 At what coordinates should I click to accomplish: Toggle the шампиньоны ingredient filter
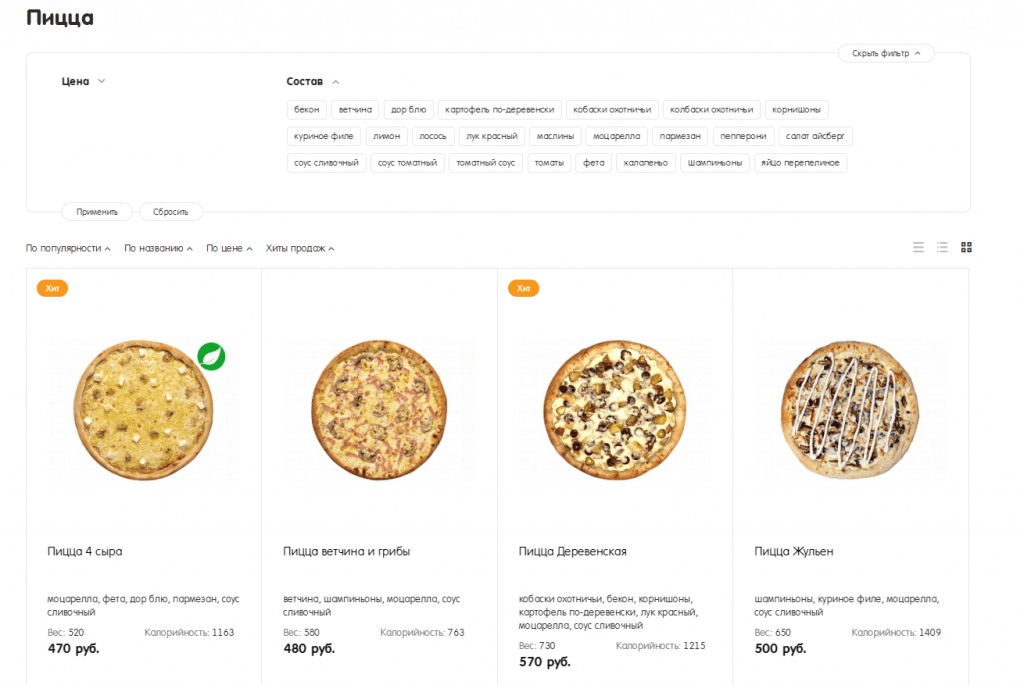[x=714, y=163]
